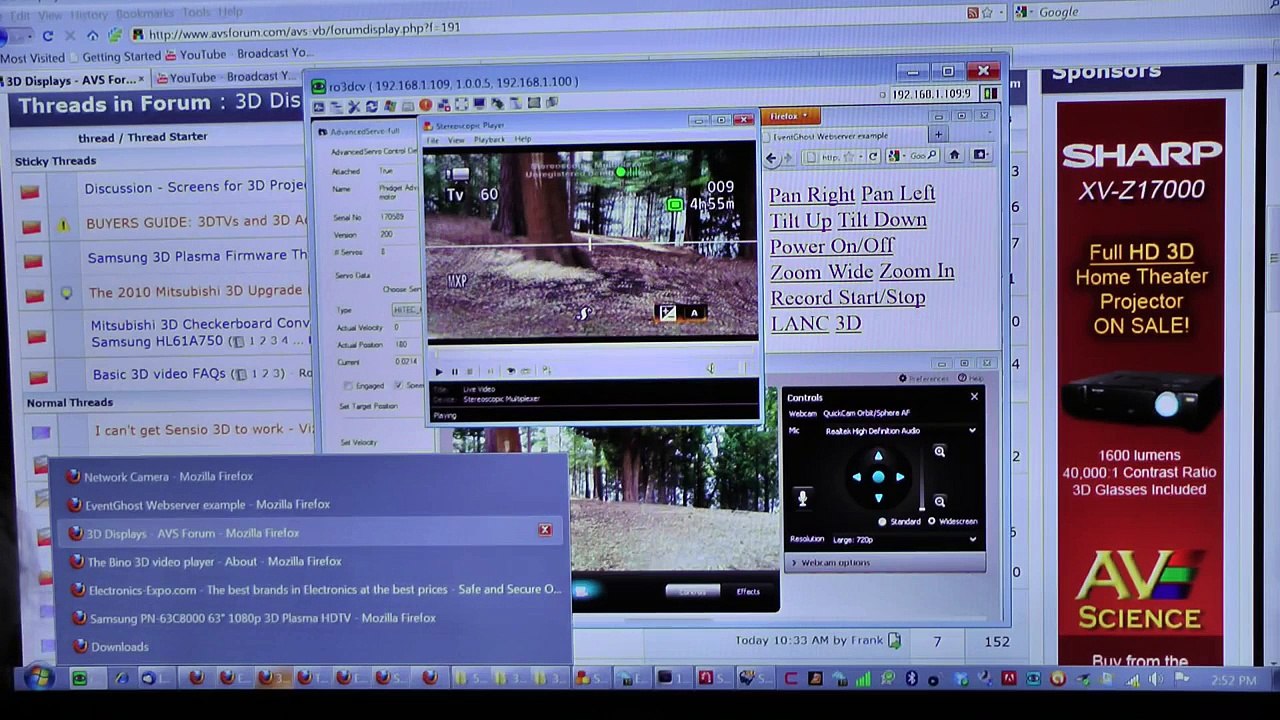Select the Widescreen aspect ratio radio button
The width and height of the screenshot is (1280, 720).
pos(932,521)
